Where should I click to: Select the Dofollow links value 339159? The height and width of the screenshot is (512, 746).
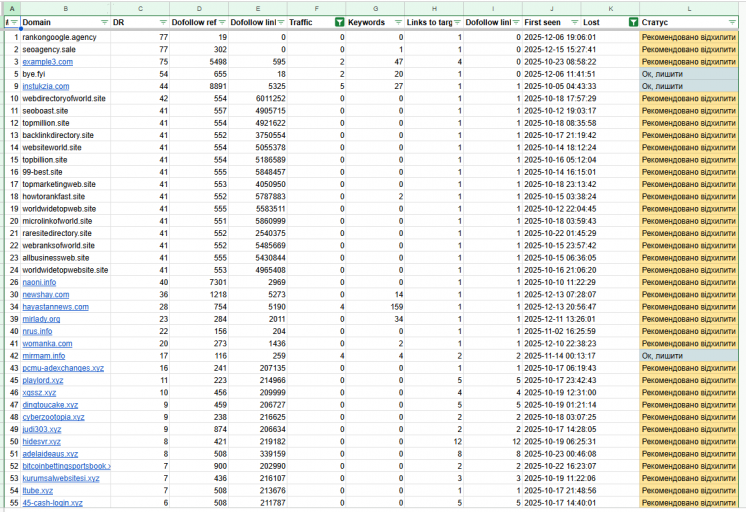pyautogui.click(x=257, y=454)
